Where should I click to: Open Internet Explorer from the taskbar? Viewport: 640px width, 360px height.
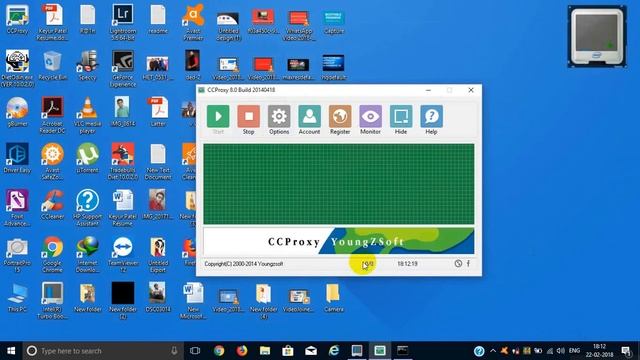click(334, 351)
